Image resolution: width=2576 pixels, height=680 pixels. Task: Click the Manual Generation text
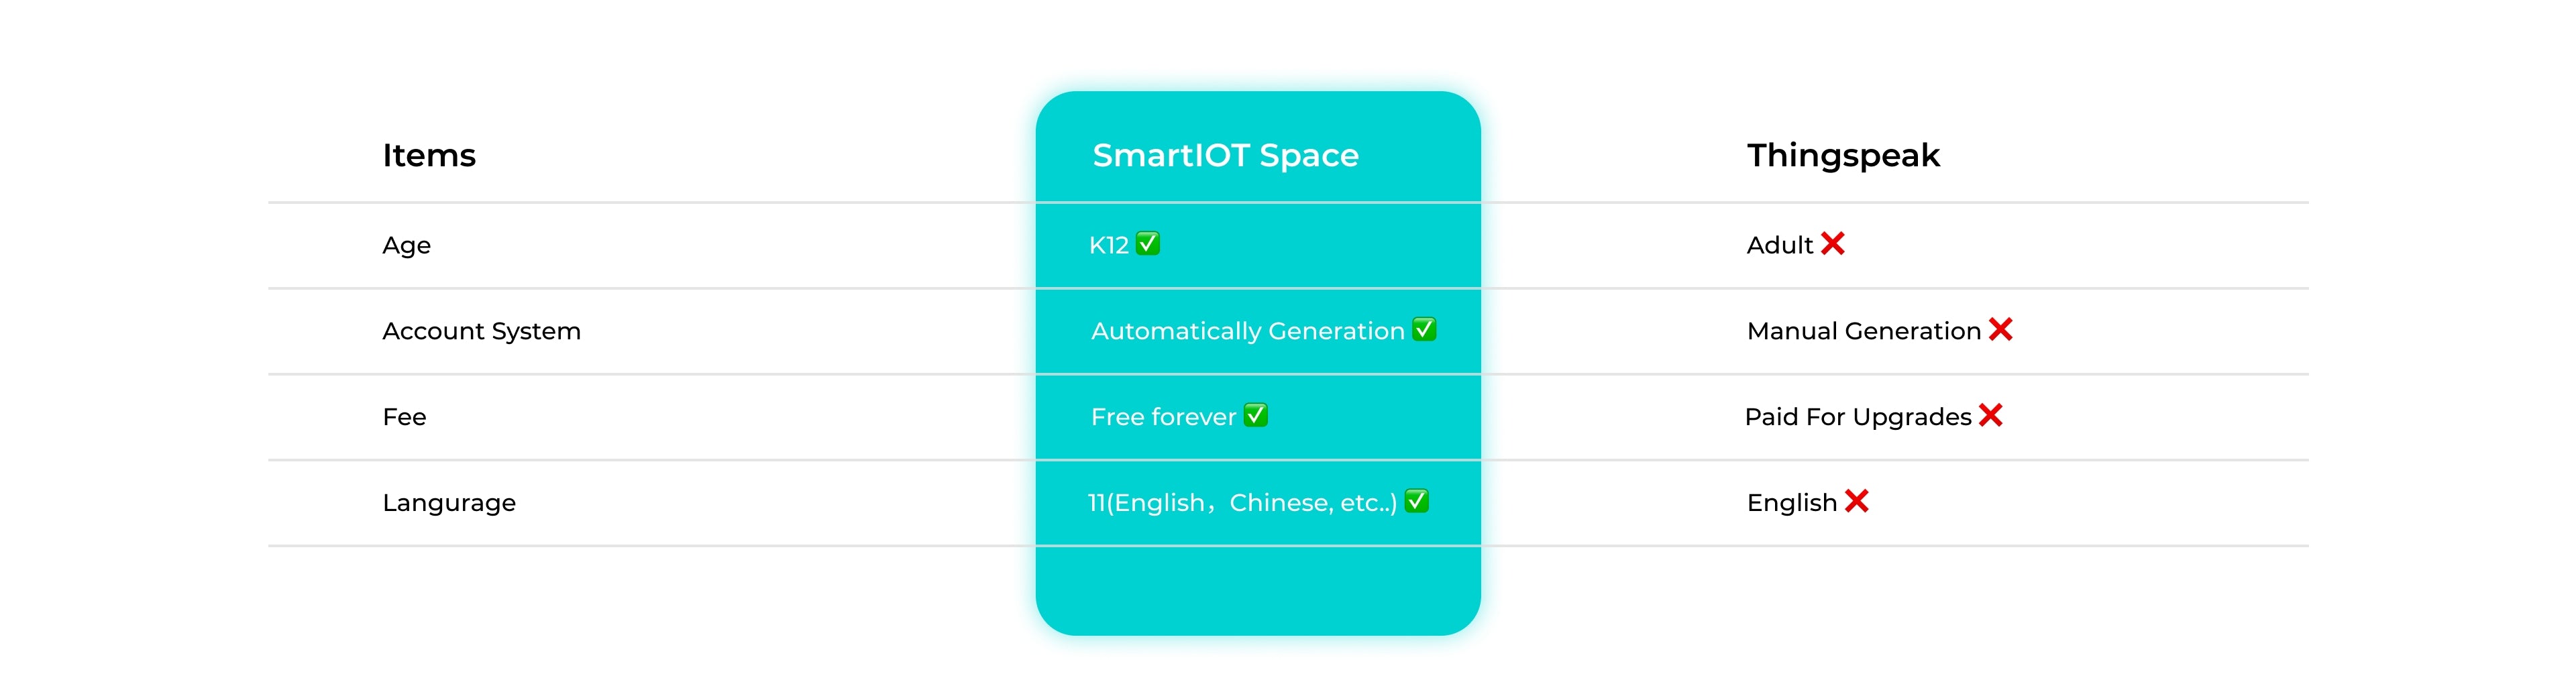pyautogui.click(x=1863, y=331)
